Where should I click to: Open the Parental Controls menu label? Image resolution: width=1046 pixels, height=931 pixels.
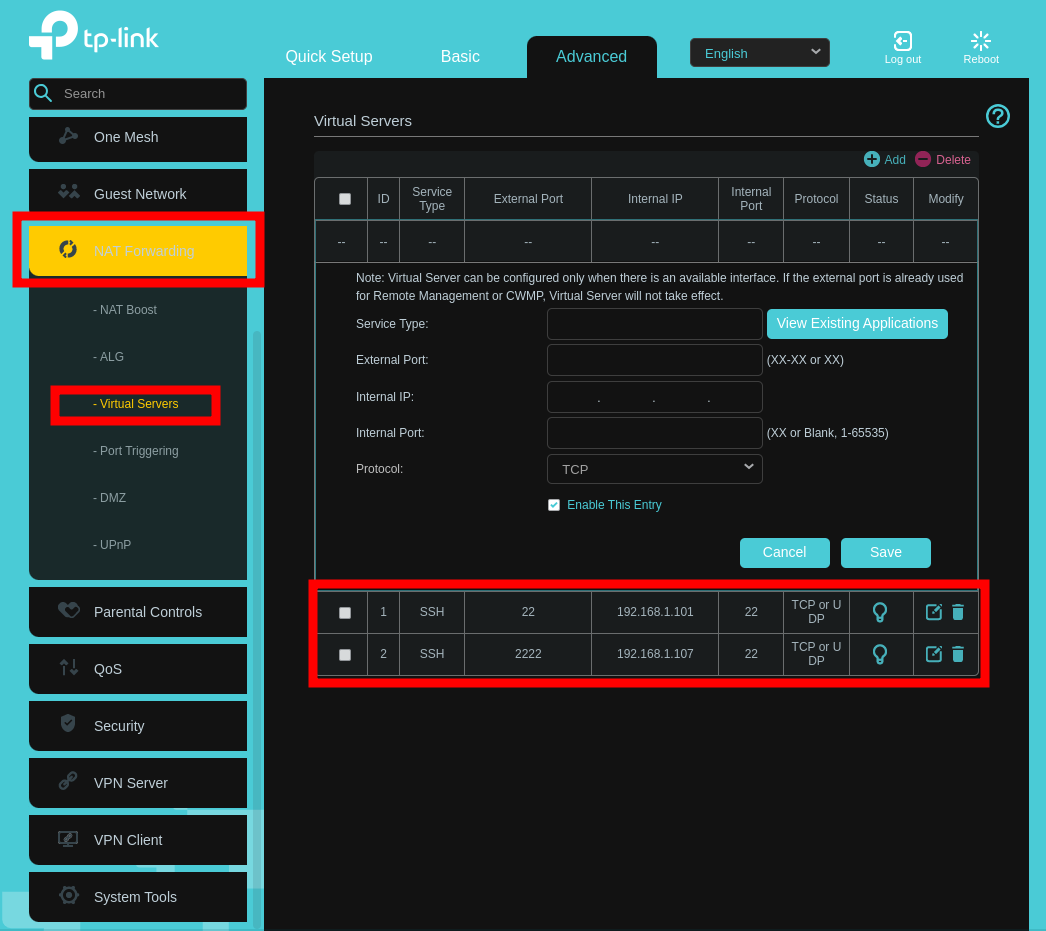click(x=147, y=612)
